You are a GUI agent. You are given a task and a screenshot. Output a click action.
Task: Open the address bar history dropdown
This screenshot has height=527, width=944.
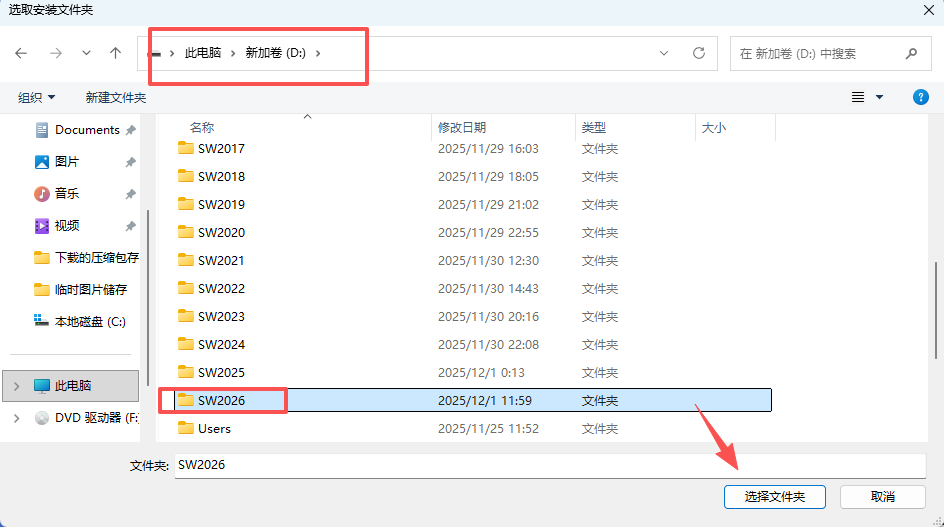point(663,53)
